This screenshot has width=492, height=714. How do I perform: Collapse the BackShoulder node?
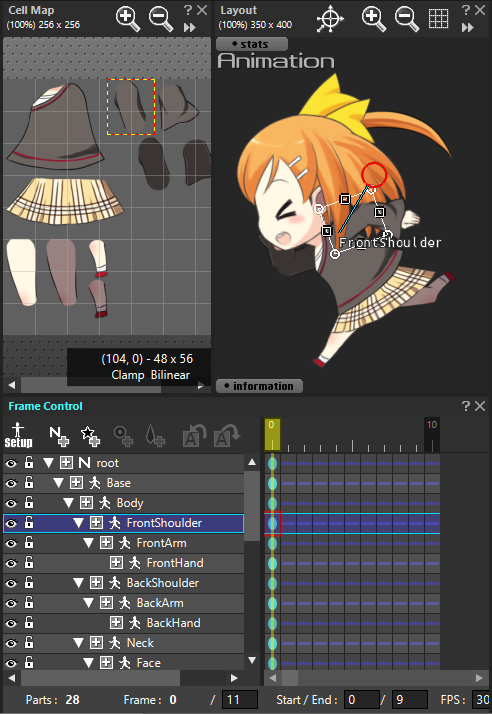79,583
